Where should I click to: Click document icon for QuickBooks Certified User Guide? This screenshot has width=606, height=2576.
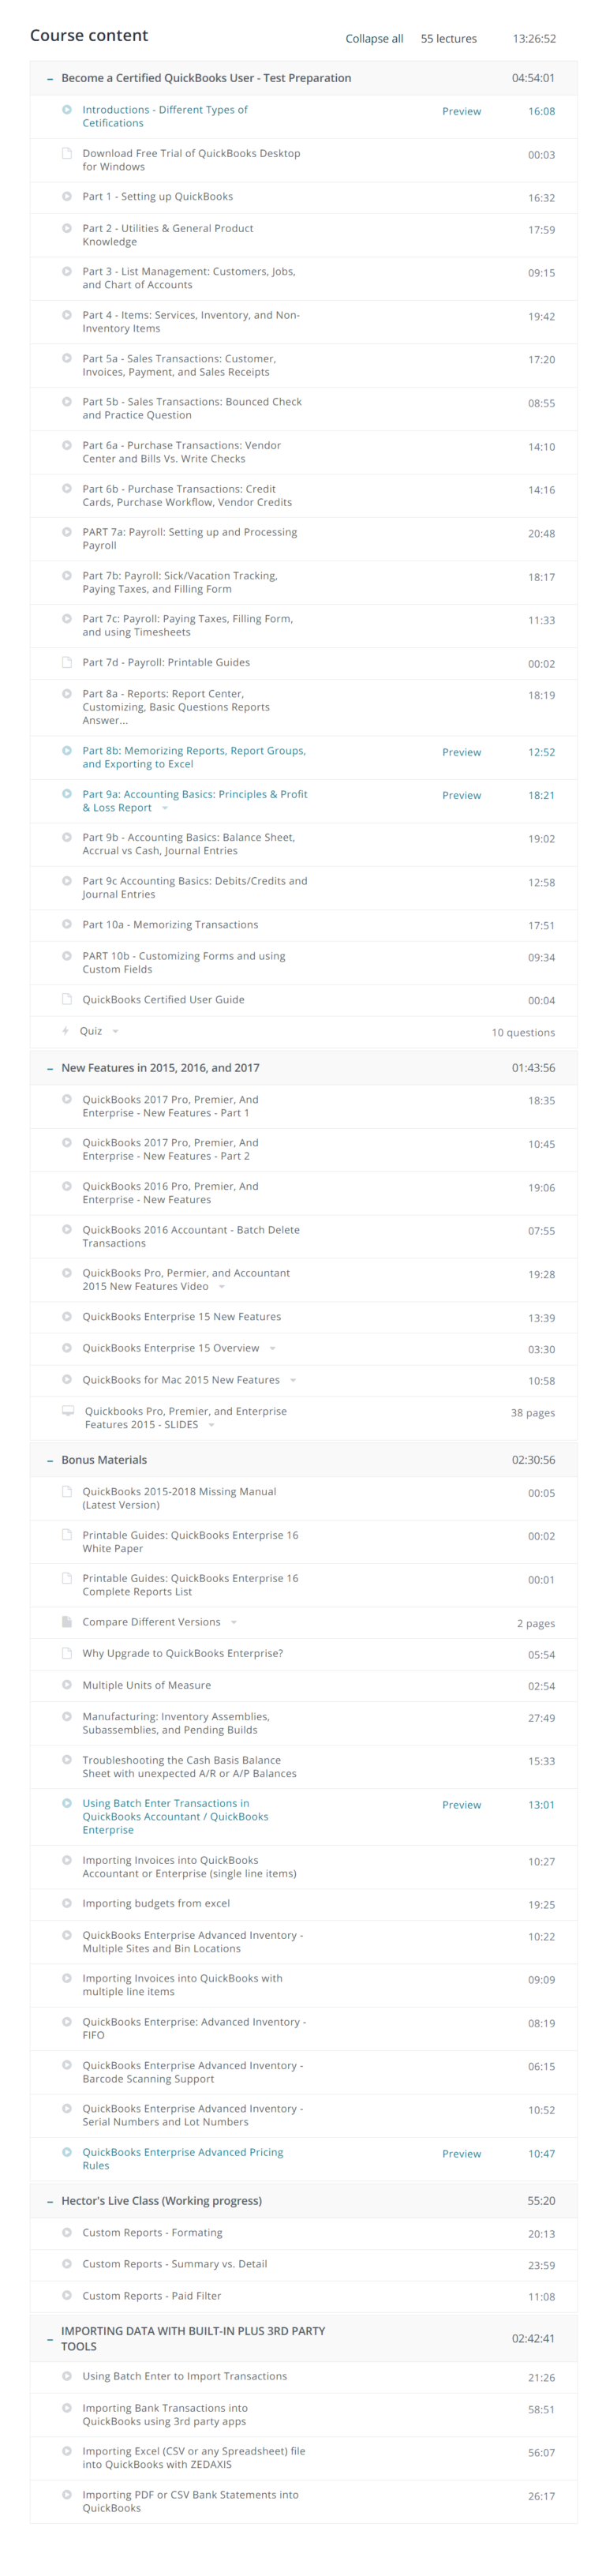click(x=67, y=999)
